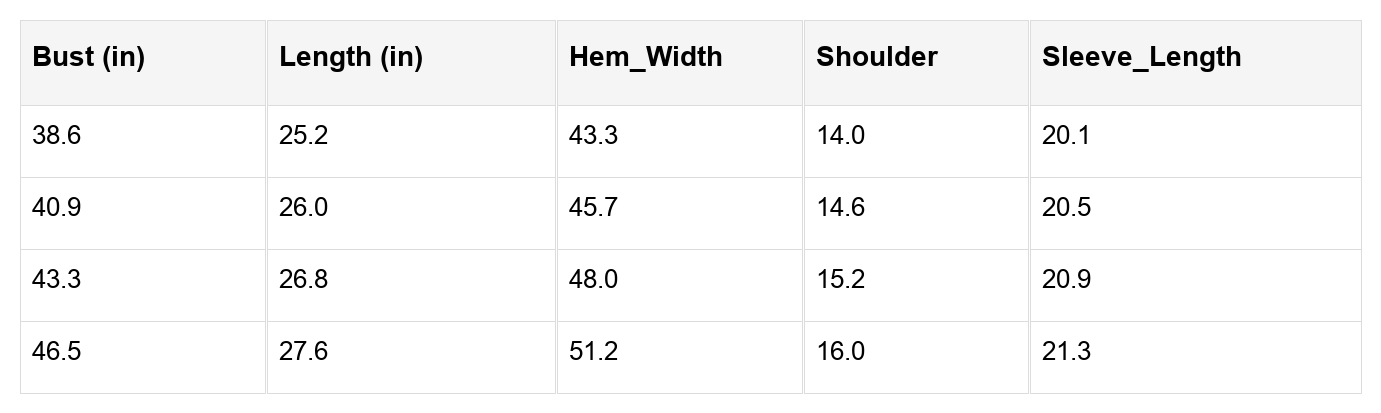Click the shoulder value 14.0

tap(841, 136)
